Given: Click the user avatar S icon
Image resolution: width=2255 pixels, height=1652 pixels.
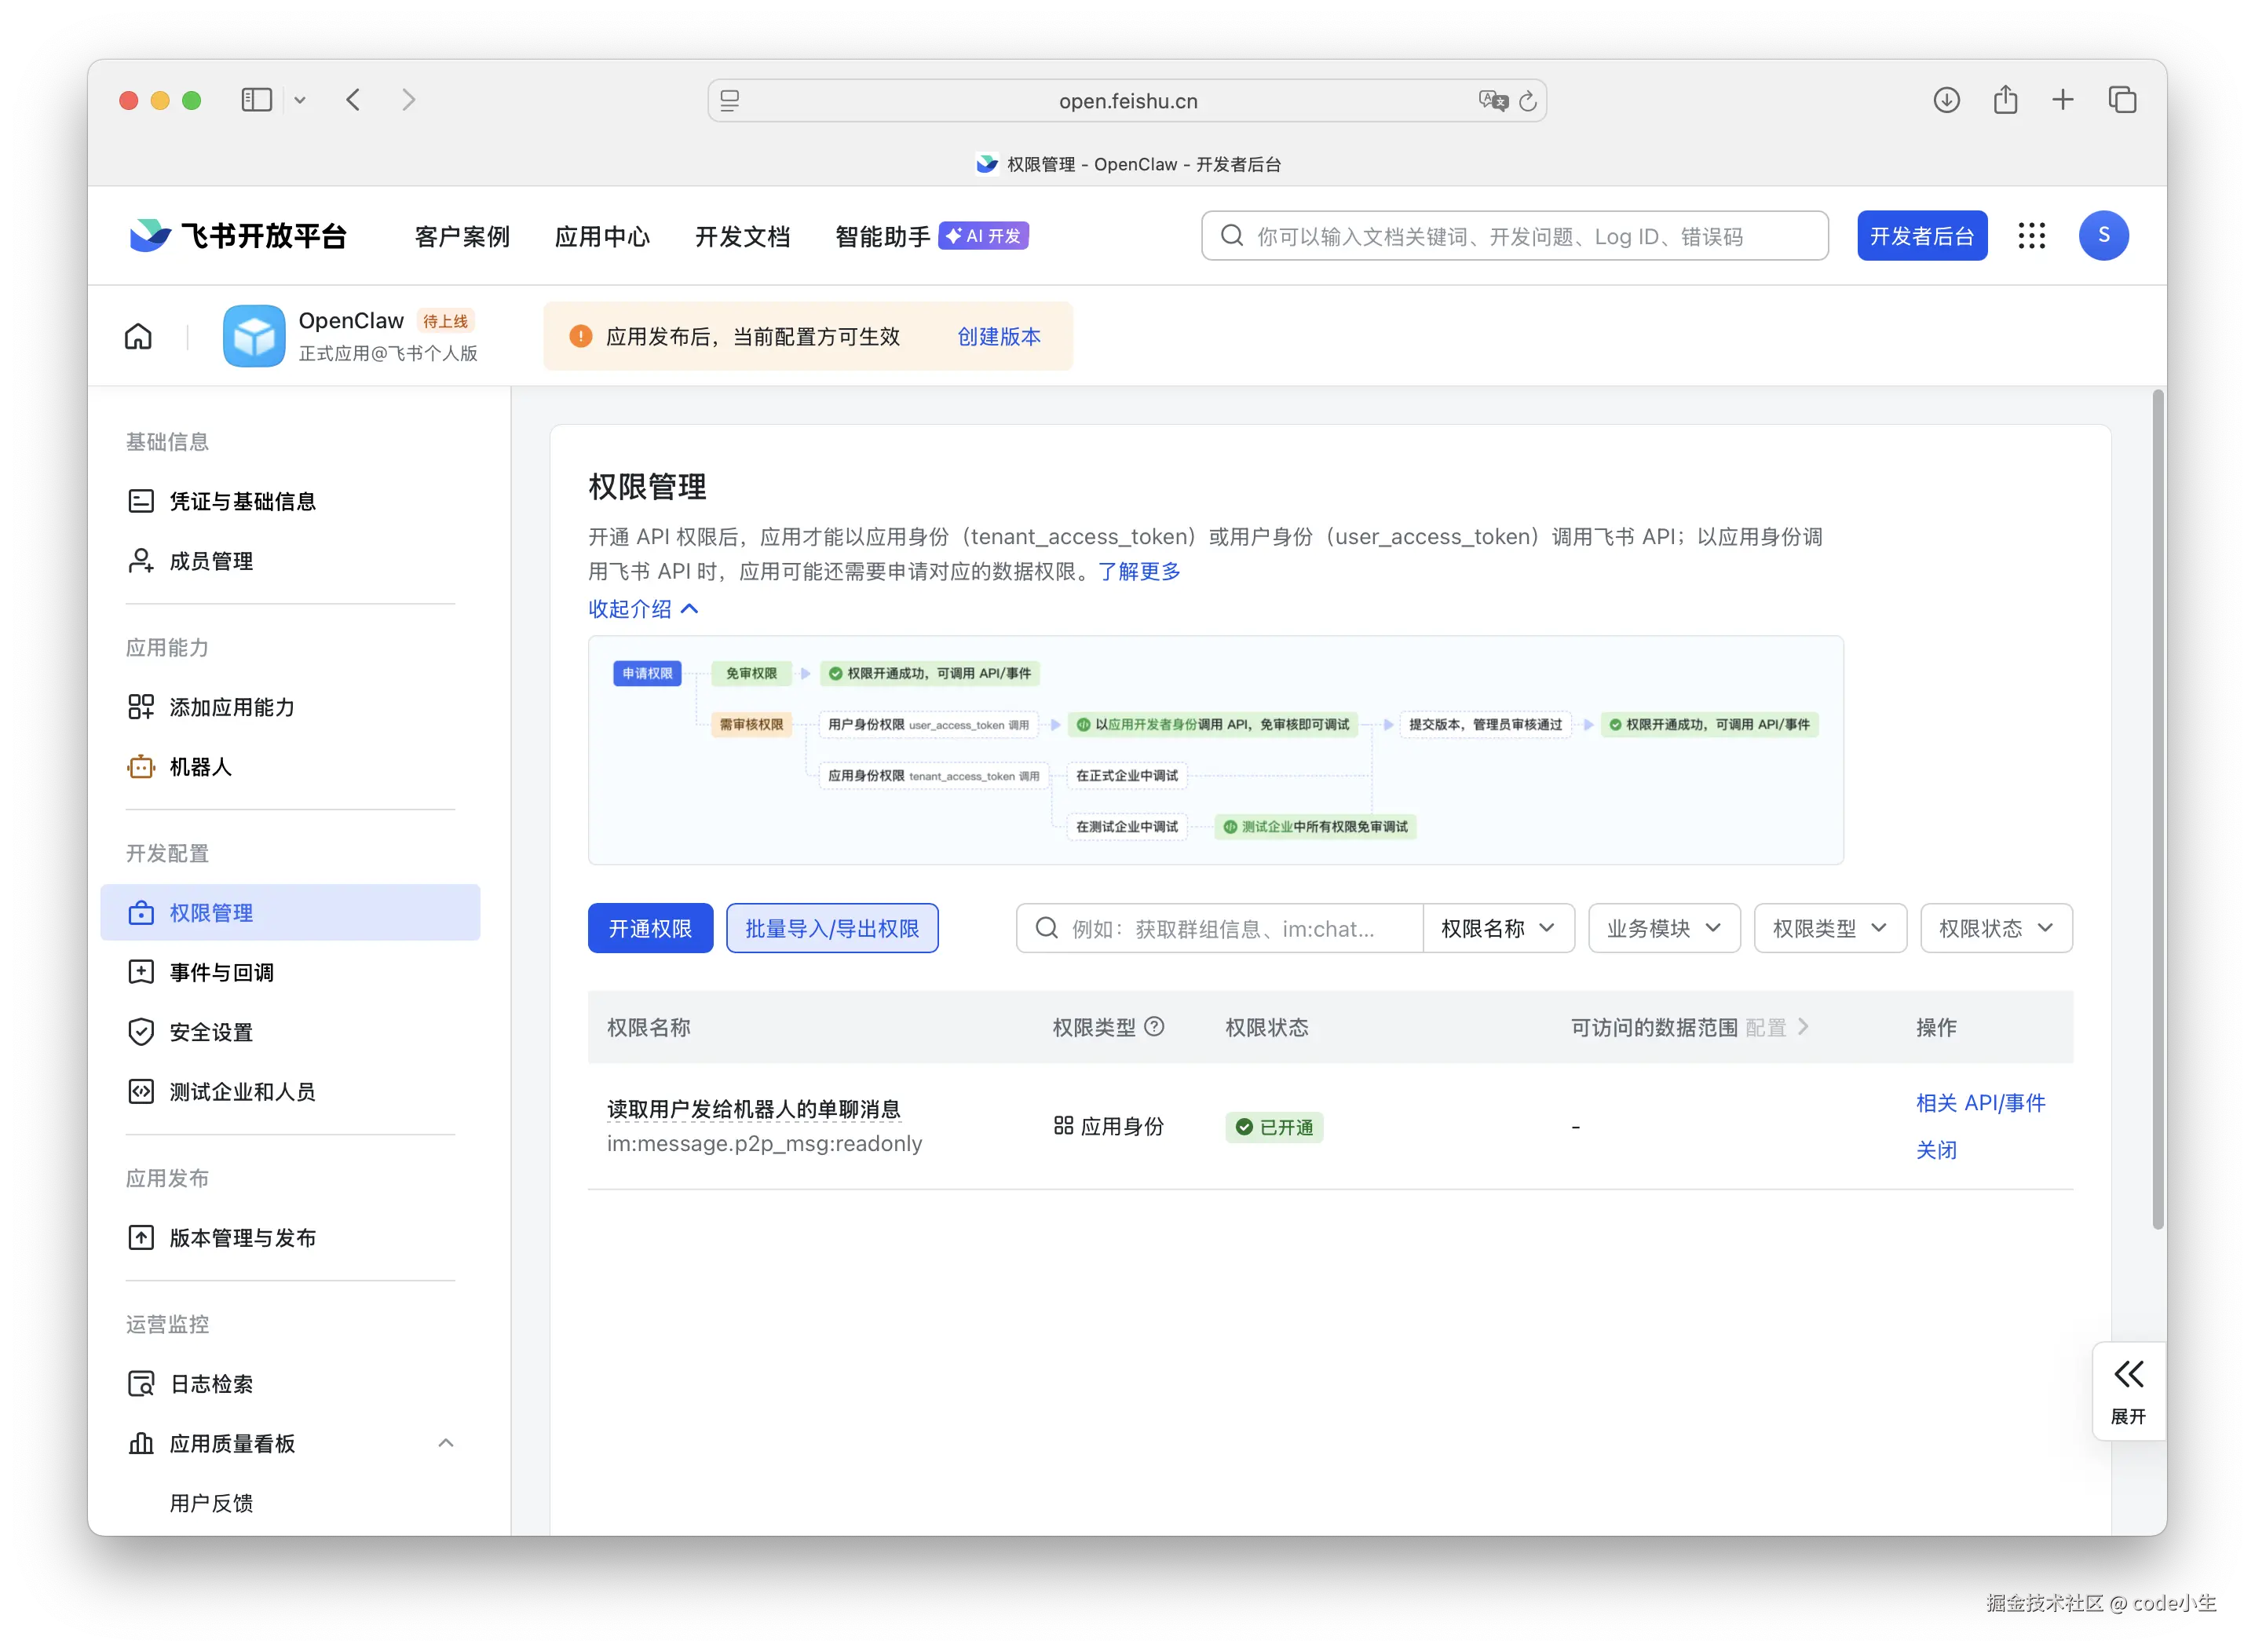Looking at the screenshot, I should 2103,236.
